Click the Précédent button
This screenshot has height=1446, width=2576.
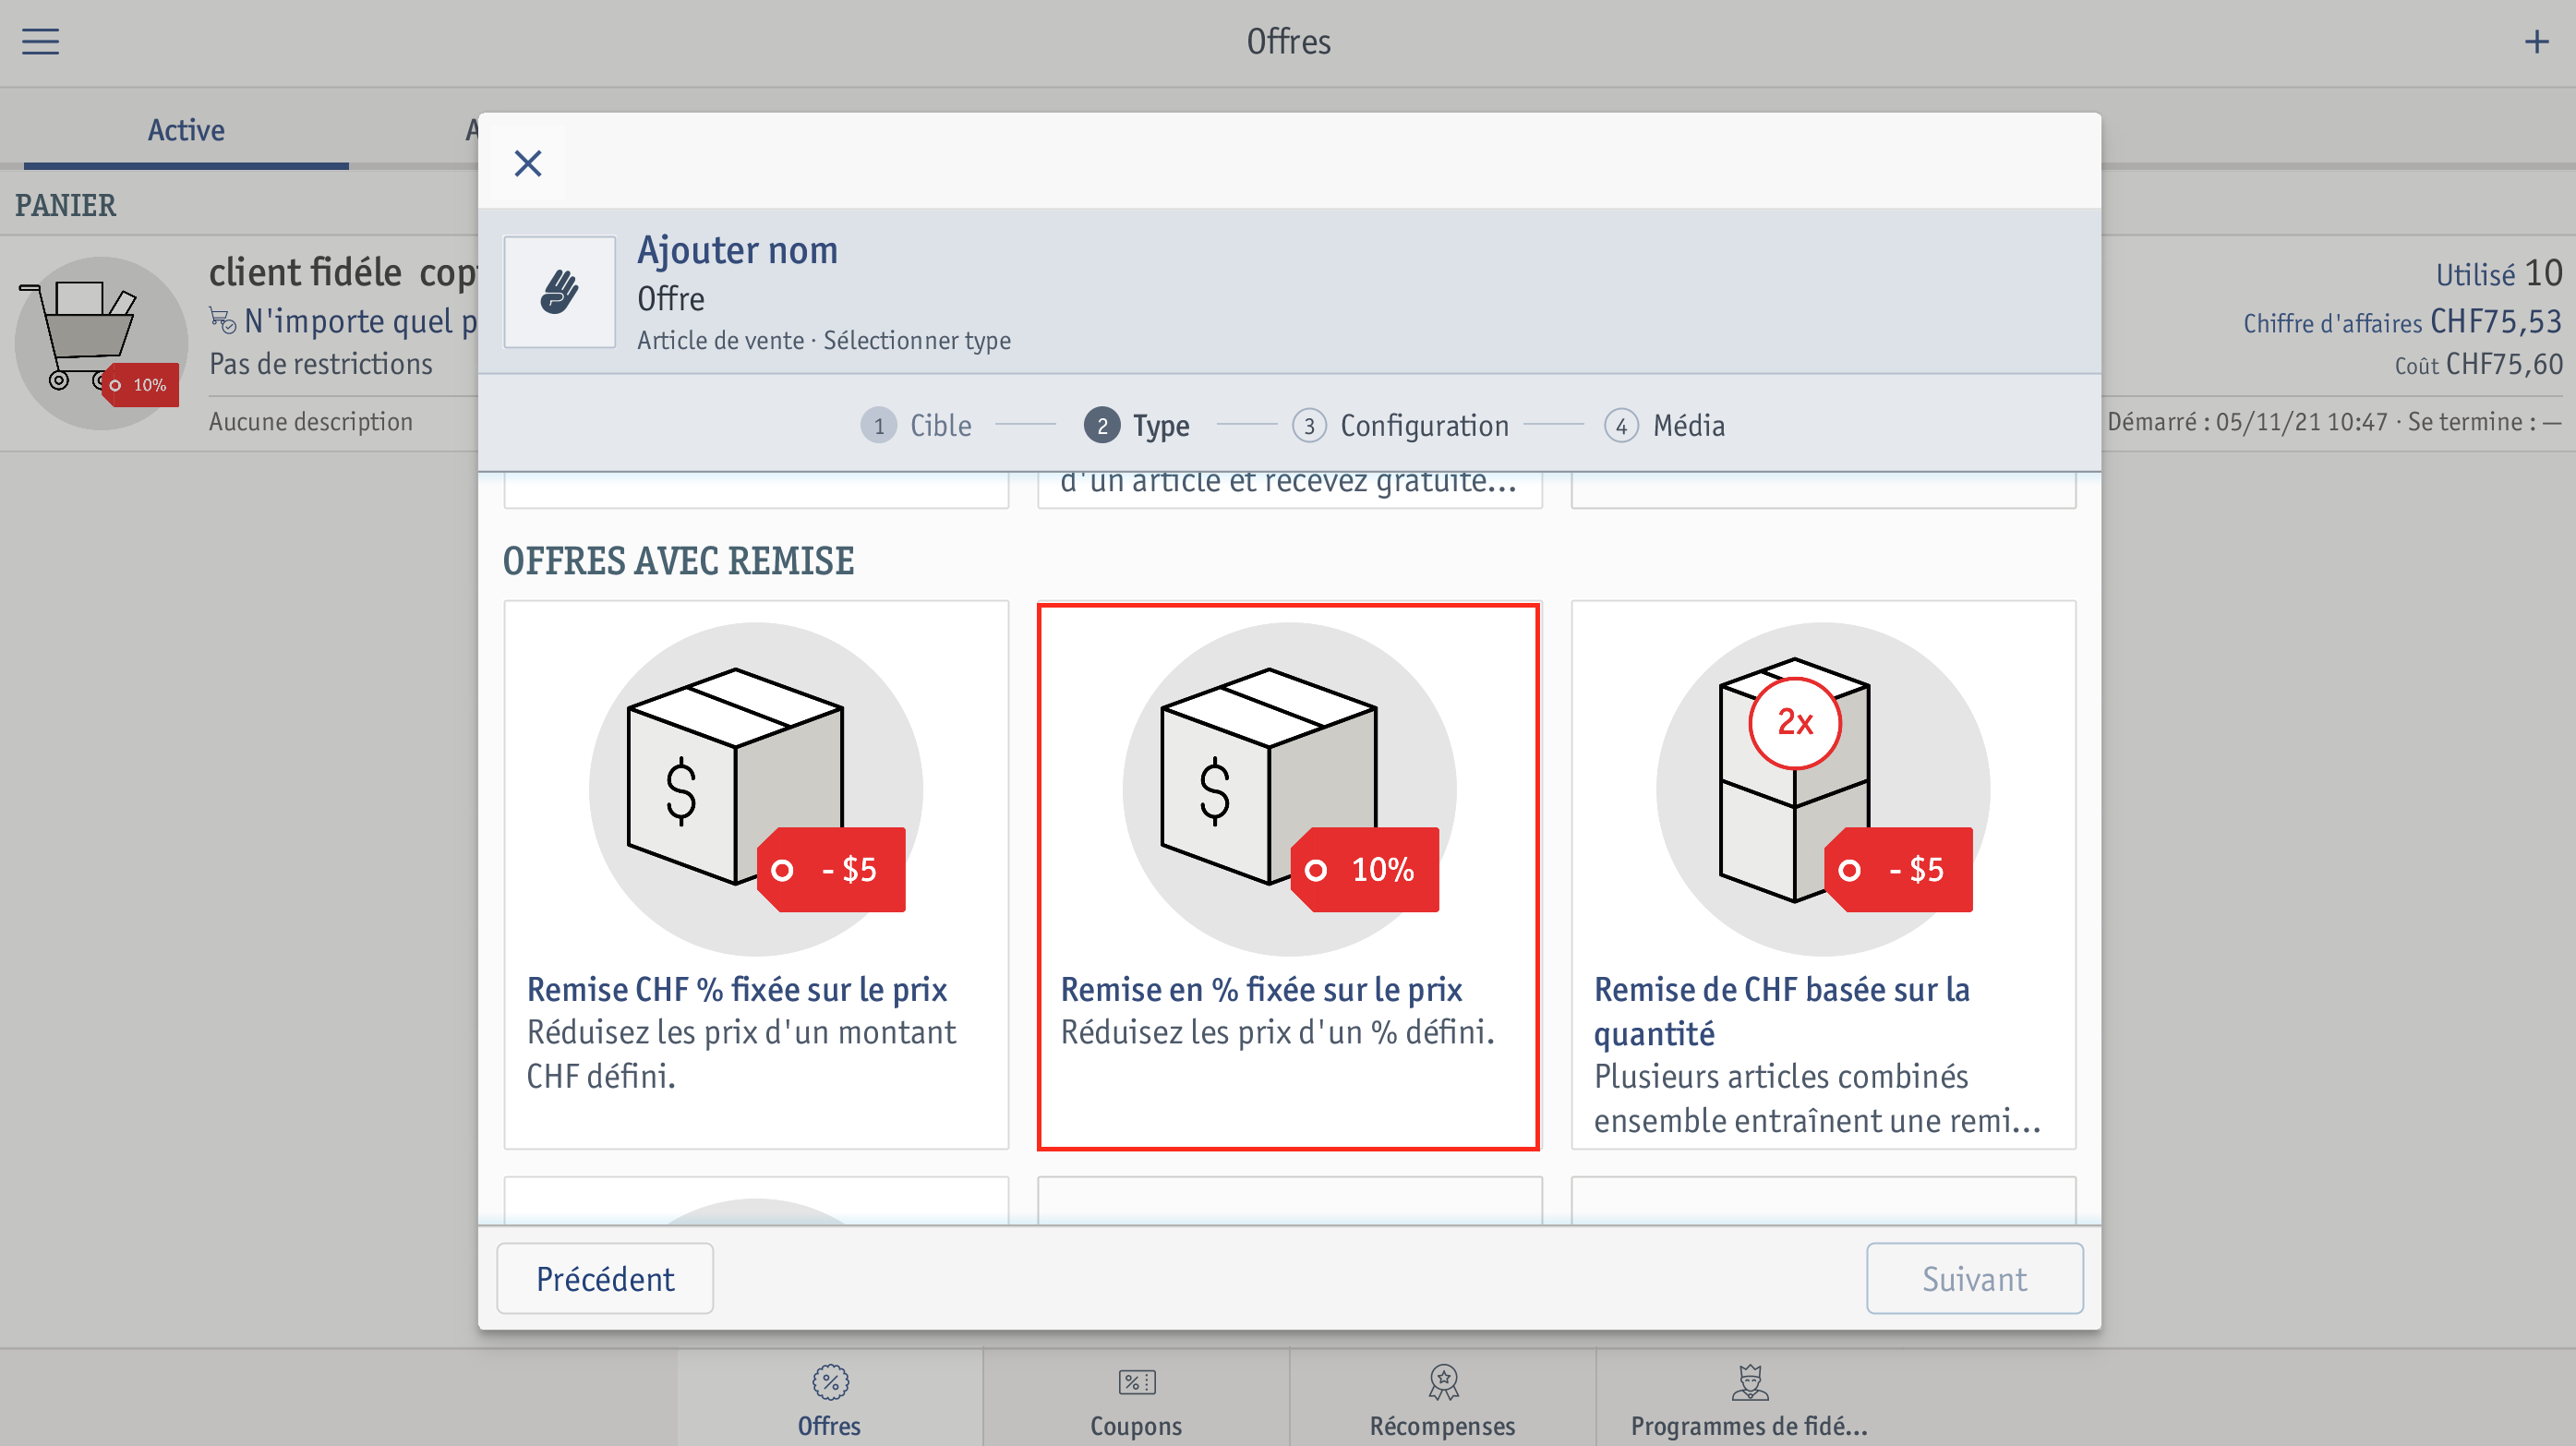tap(605, 1278)
